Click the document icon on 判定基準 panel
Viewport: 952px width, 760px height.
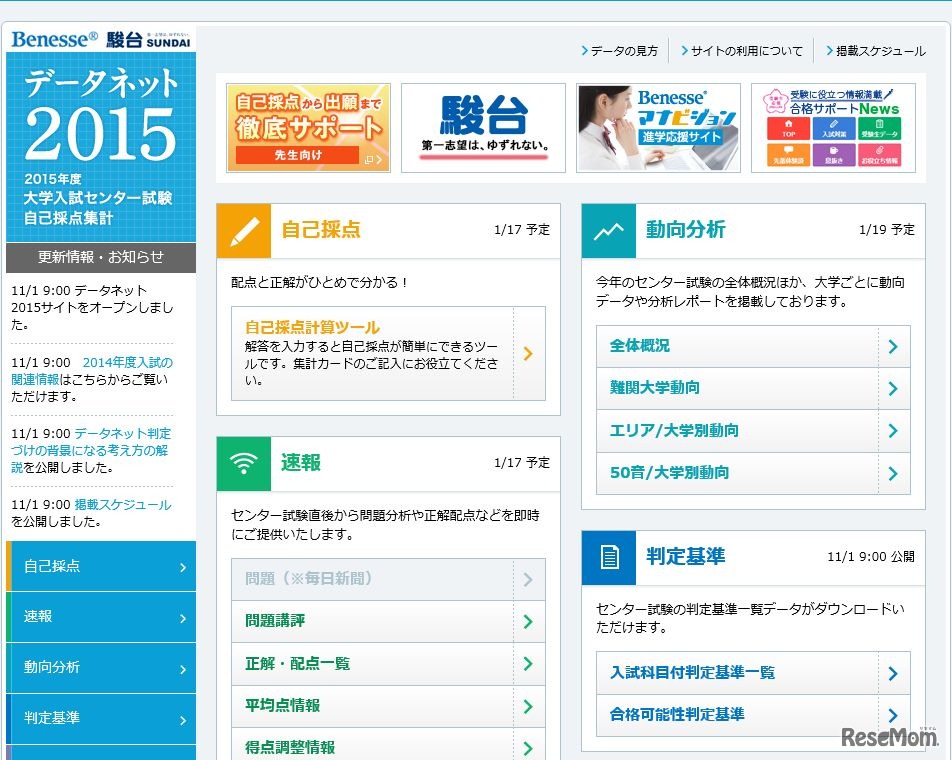tap(610, 558)
